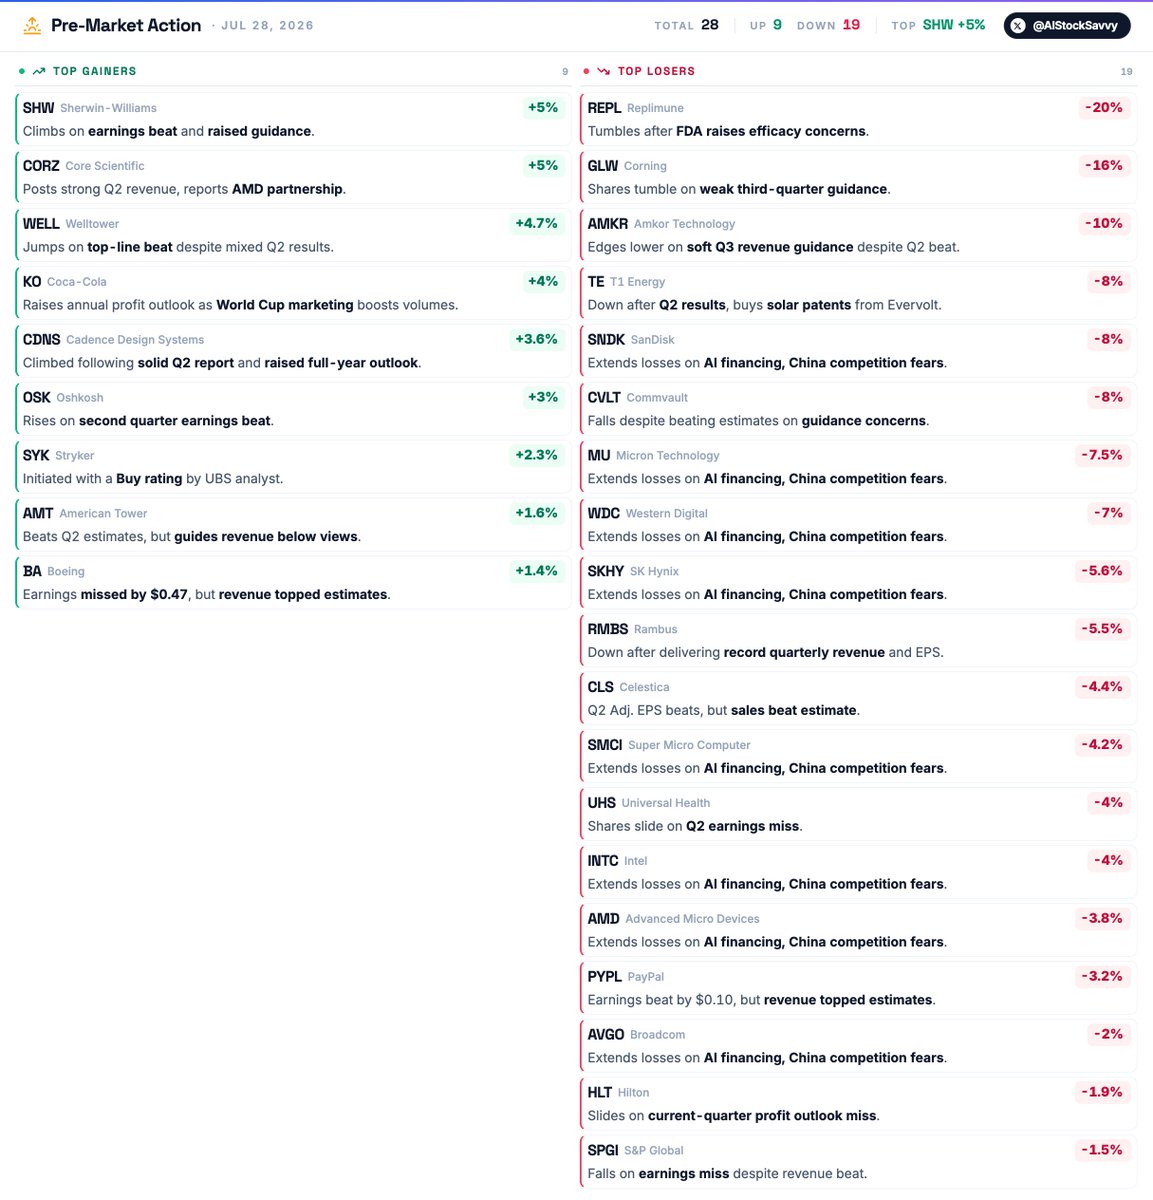Click the Top Losers down-trend arrow icon
1153x1200 pixels.
tap(604, 71)
